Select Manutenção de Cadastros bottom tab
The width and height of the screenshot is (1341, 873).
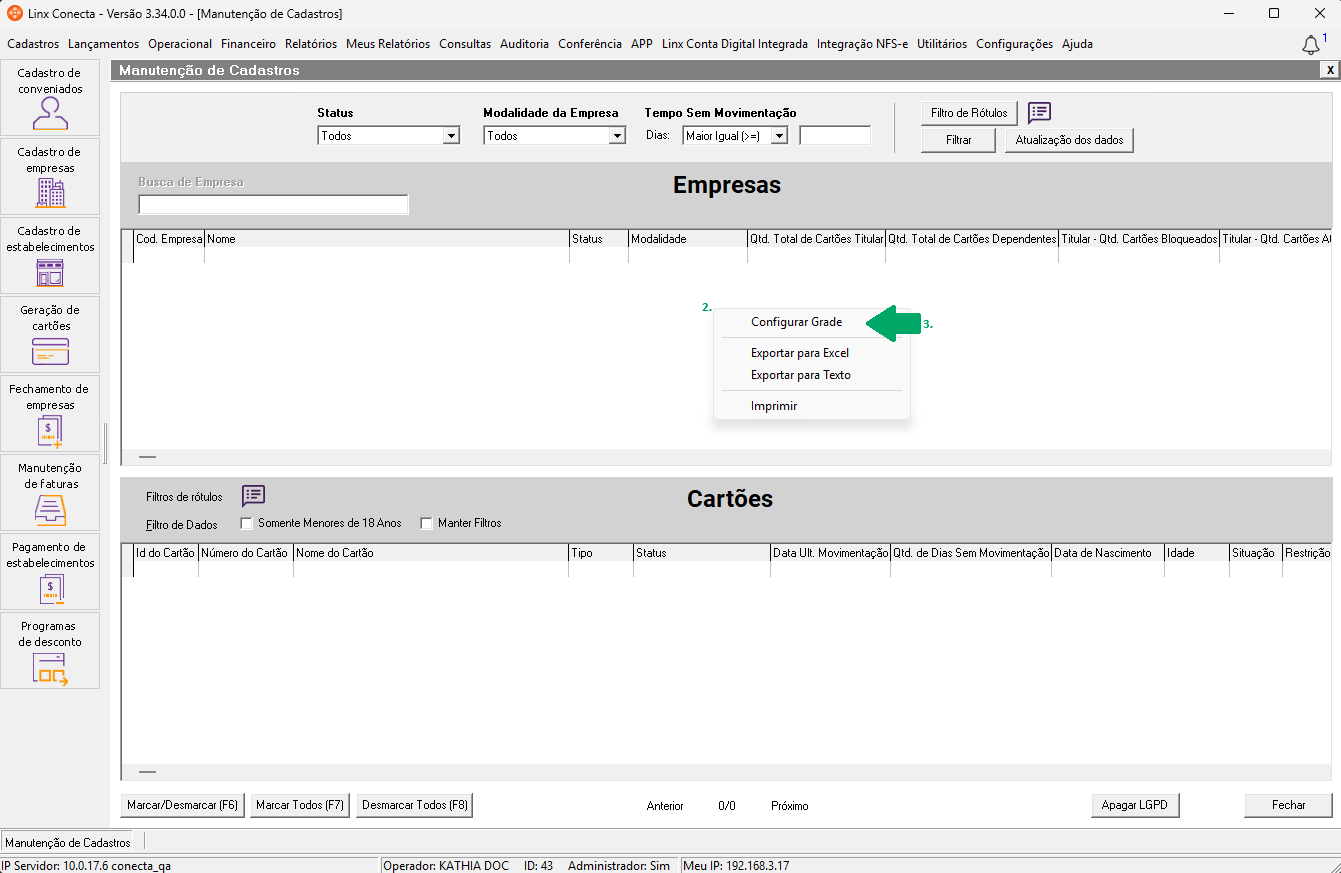click(68, 843)
